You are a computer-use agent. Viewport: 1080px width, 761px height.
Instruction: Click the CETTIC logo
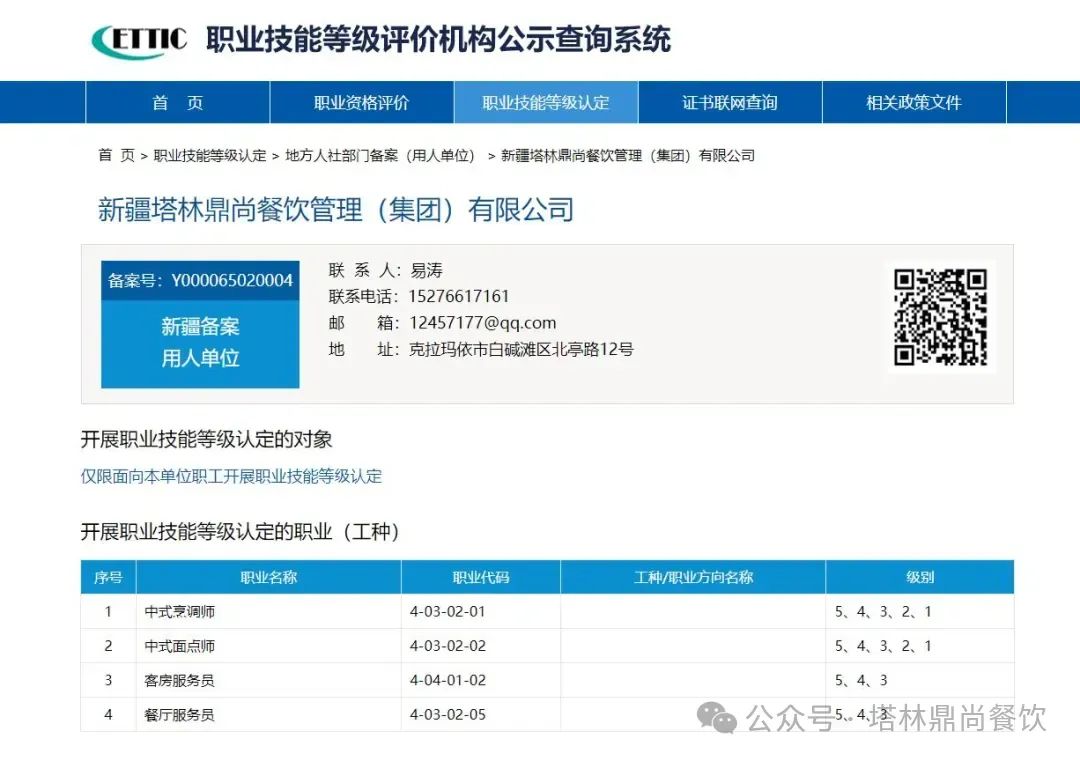pyautogui.click(x=139, y=41)
